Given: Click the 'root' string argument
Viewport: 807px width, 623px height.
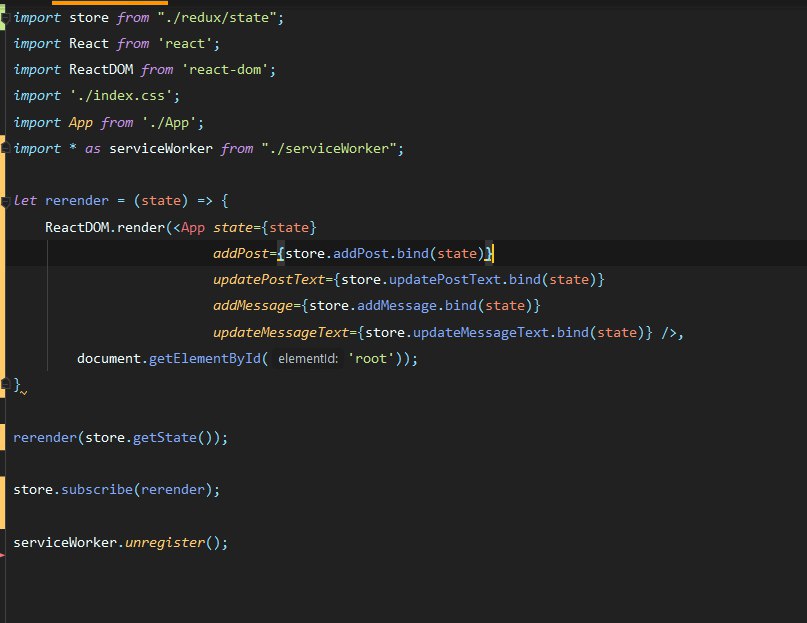Looking at the screenshot, I should point(371,358).
